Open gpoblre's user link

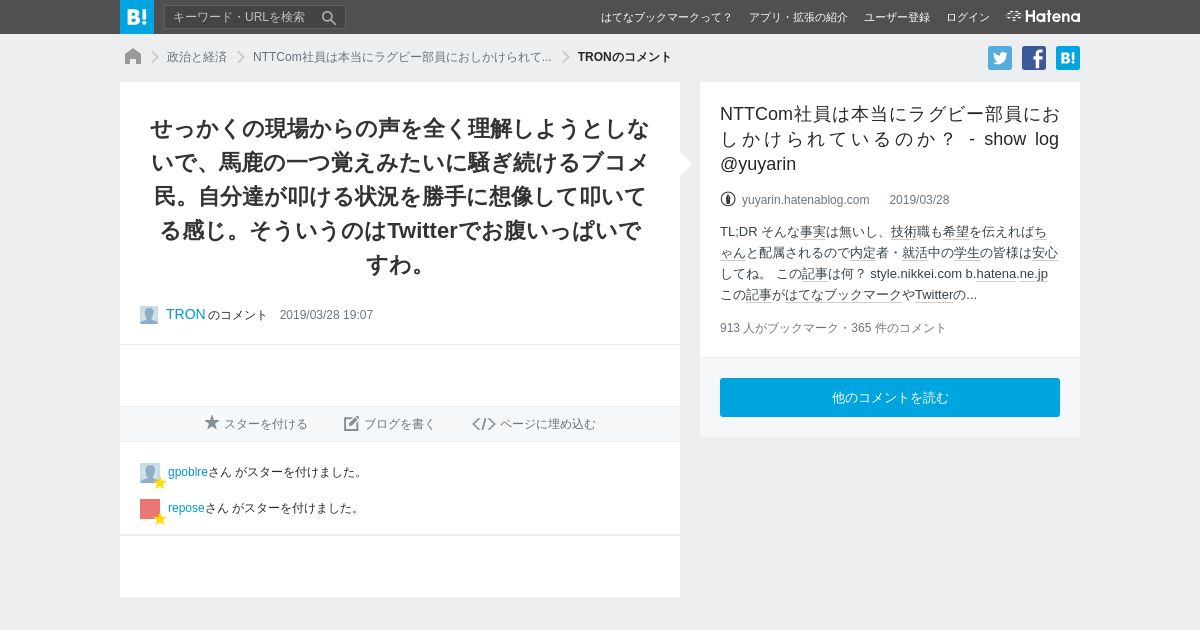[188, 472]
